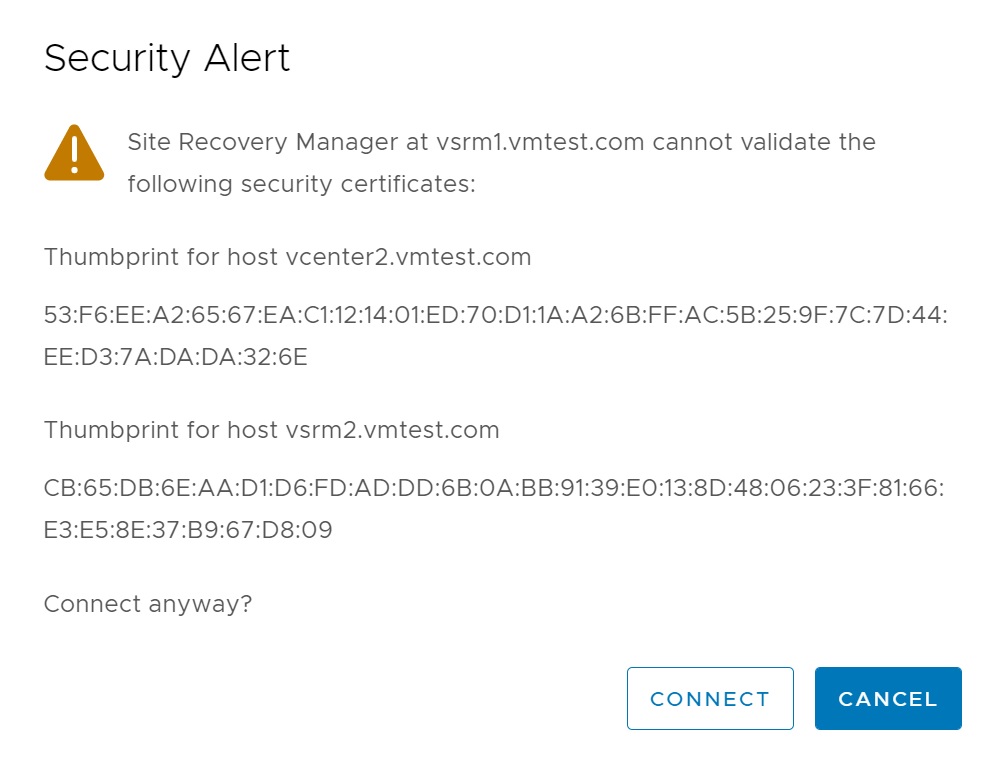Click the final D8:09 of the vsrm2 thumbprint
The height and width of the screenshot is (767, 1005).
[x=303, y=530]
